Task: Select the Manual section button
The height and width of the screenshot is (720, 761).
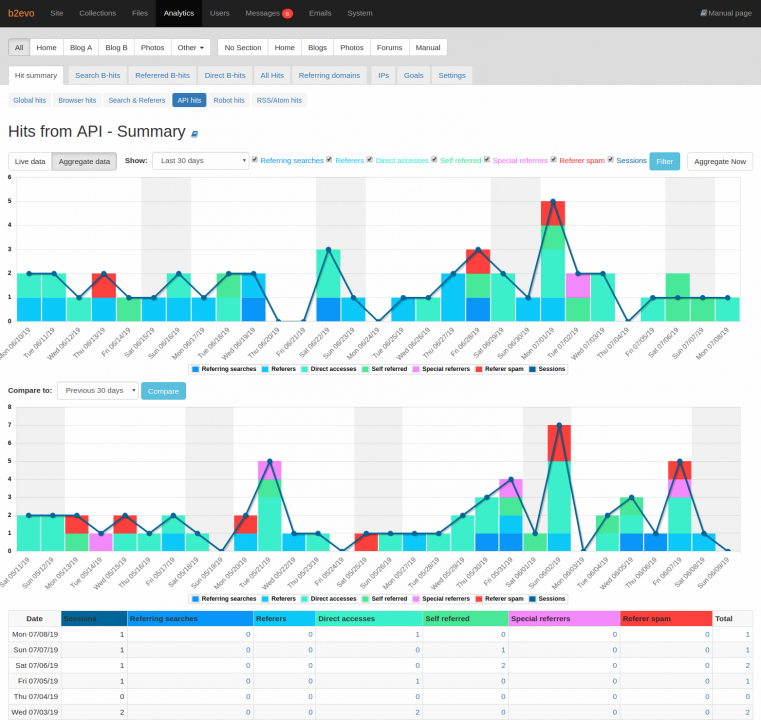Action: (428, 48)
